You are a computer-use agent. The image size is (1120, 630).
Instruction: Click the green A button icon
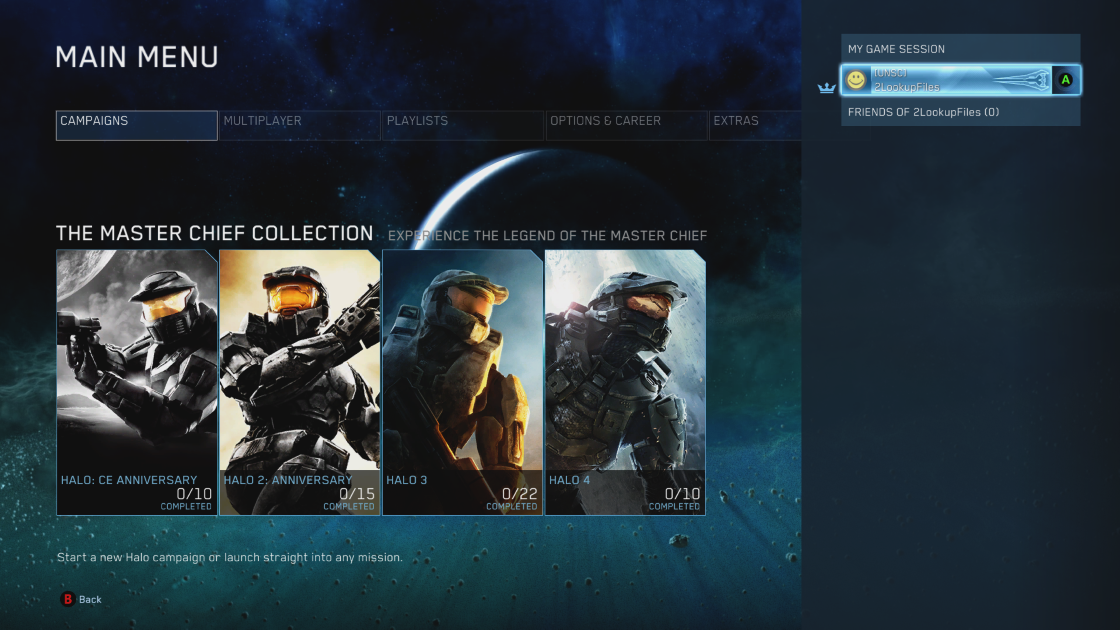pyautogui.click(x=1066, y=80)
